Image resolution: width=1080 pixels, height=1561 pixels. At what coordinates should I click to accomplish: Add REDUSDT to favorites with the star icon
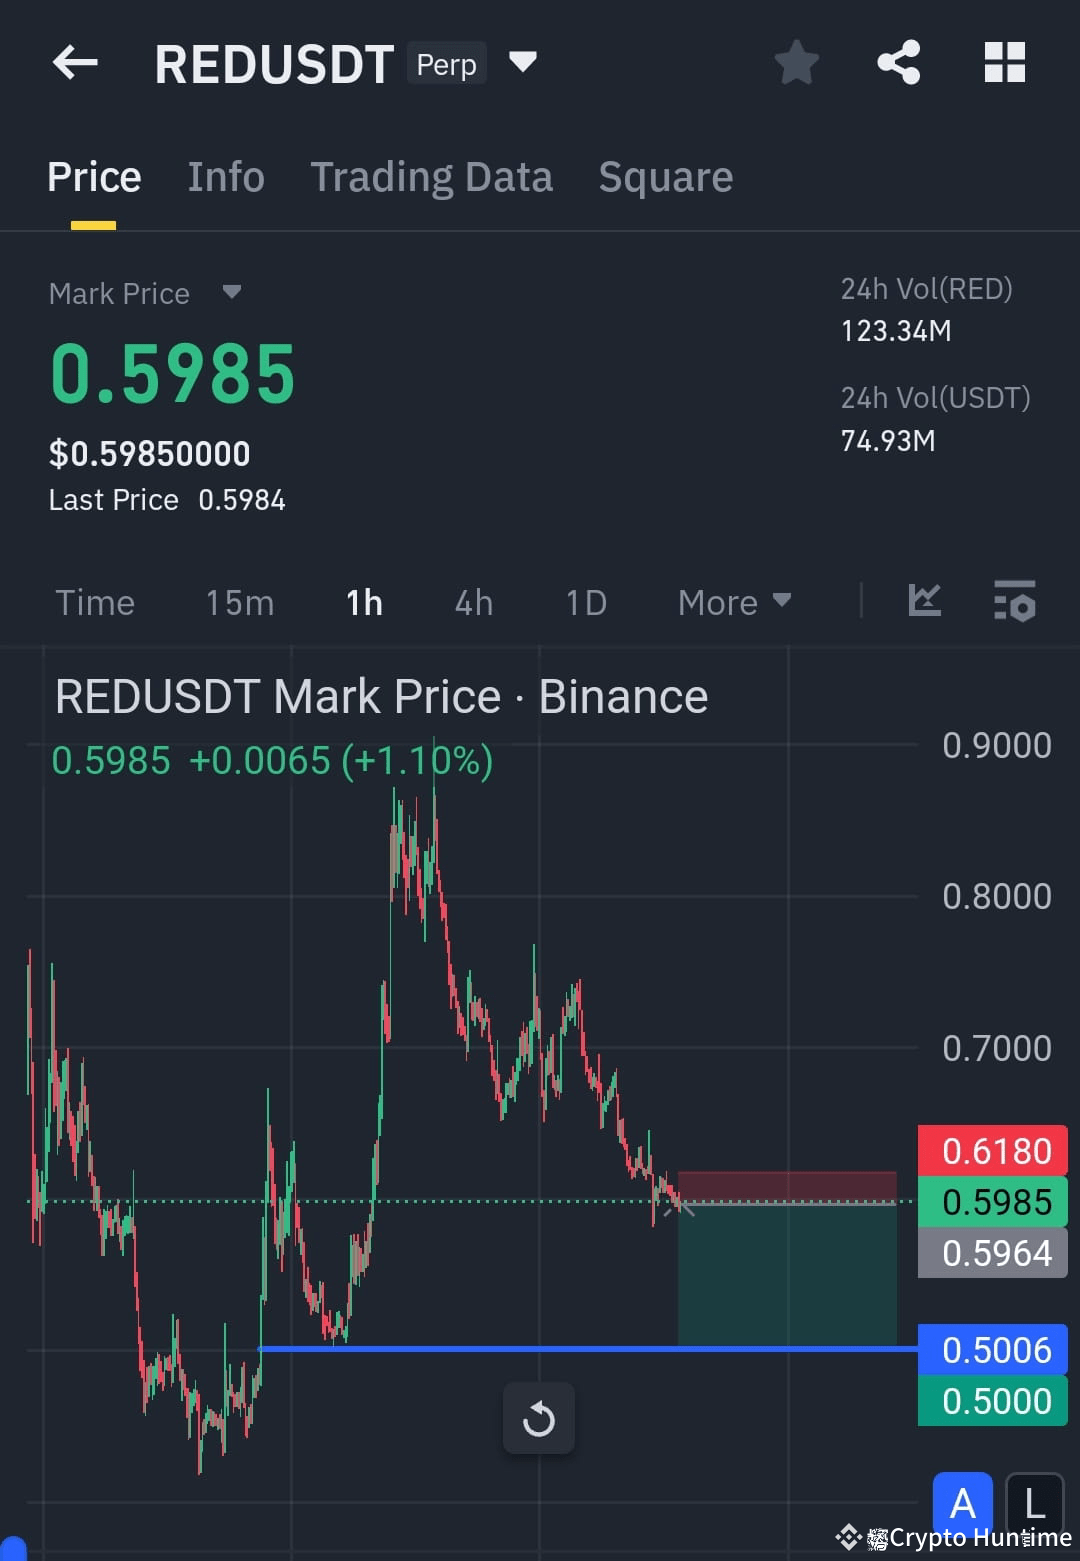point(796,62)
